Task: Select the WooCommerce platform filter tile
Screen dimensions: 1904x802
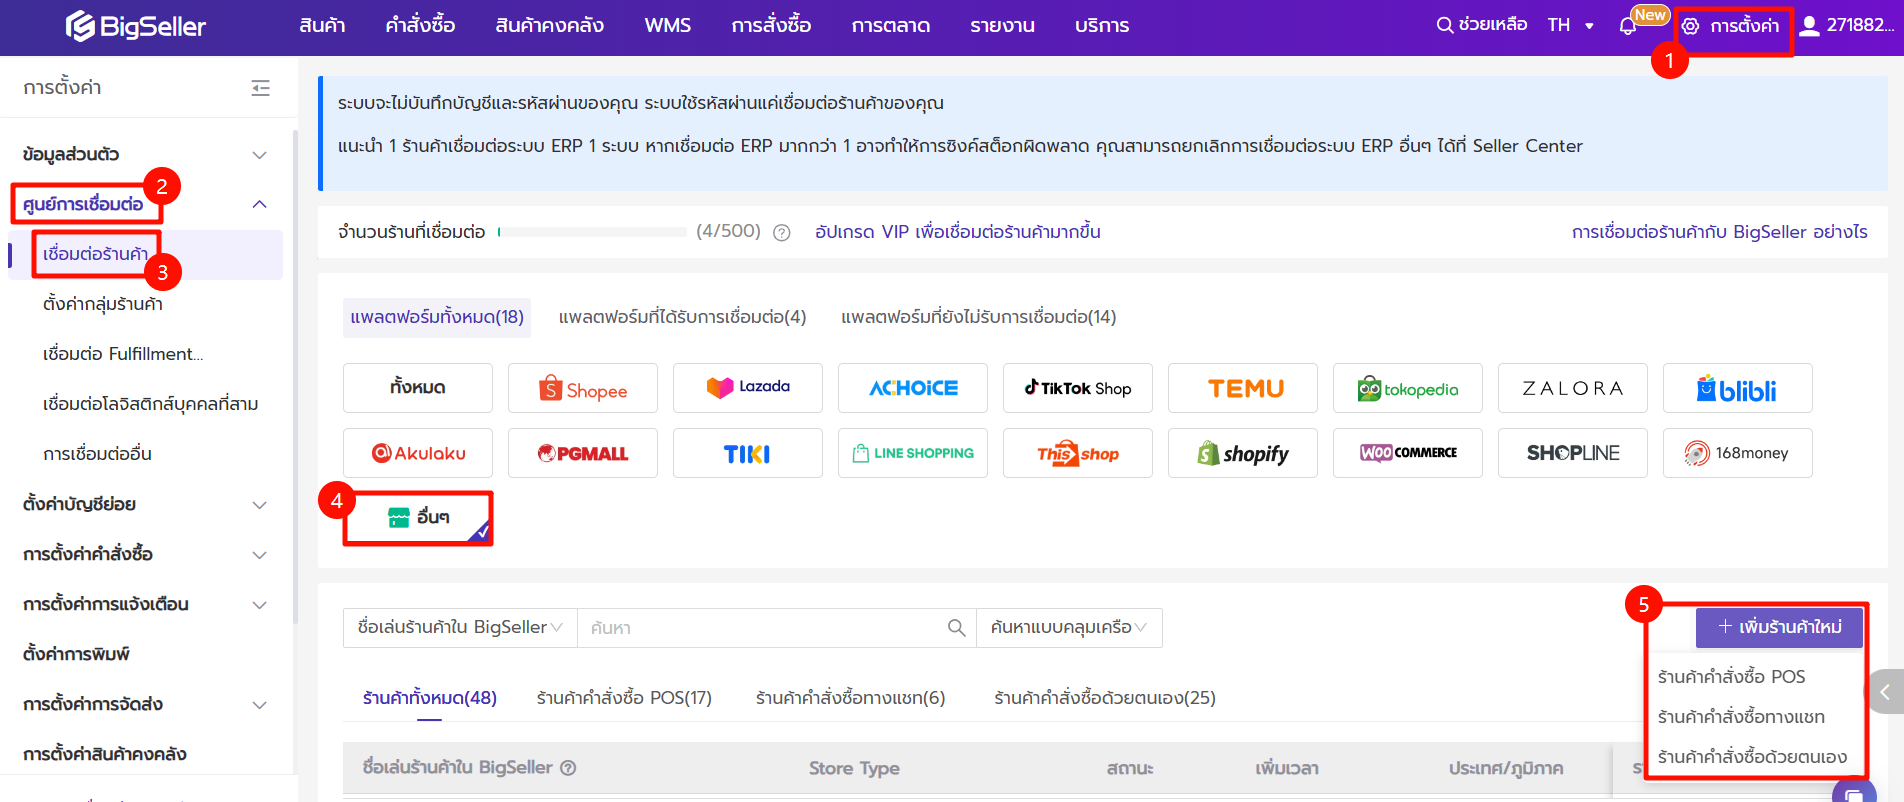Action: click(1407, 454)
